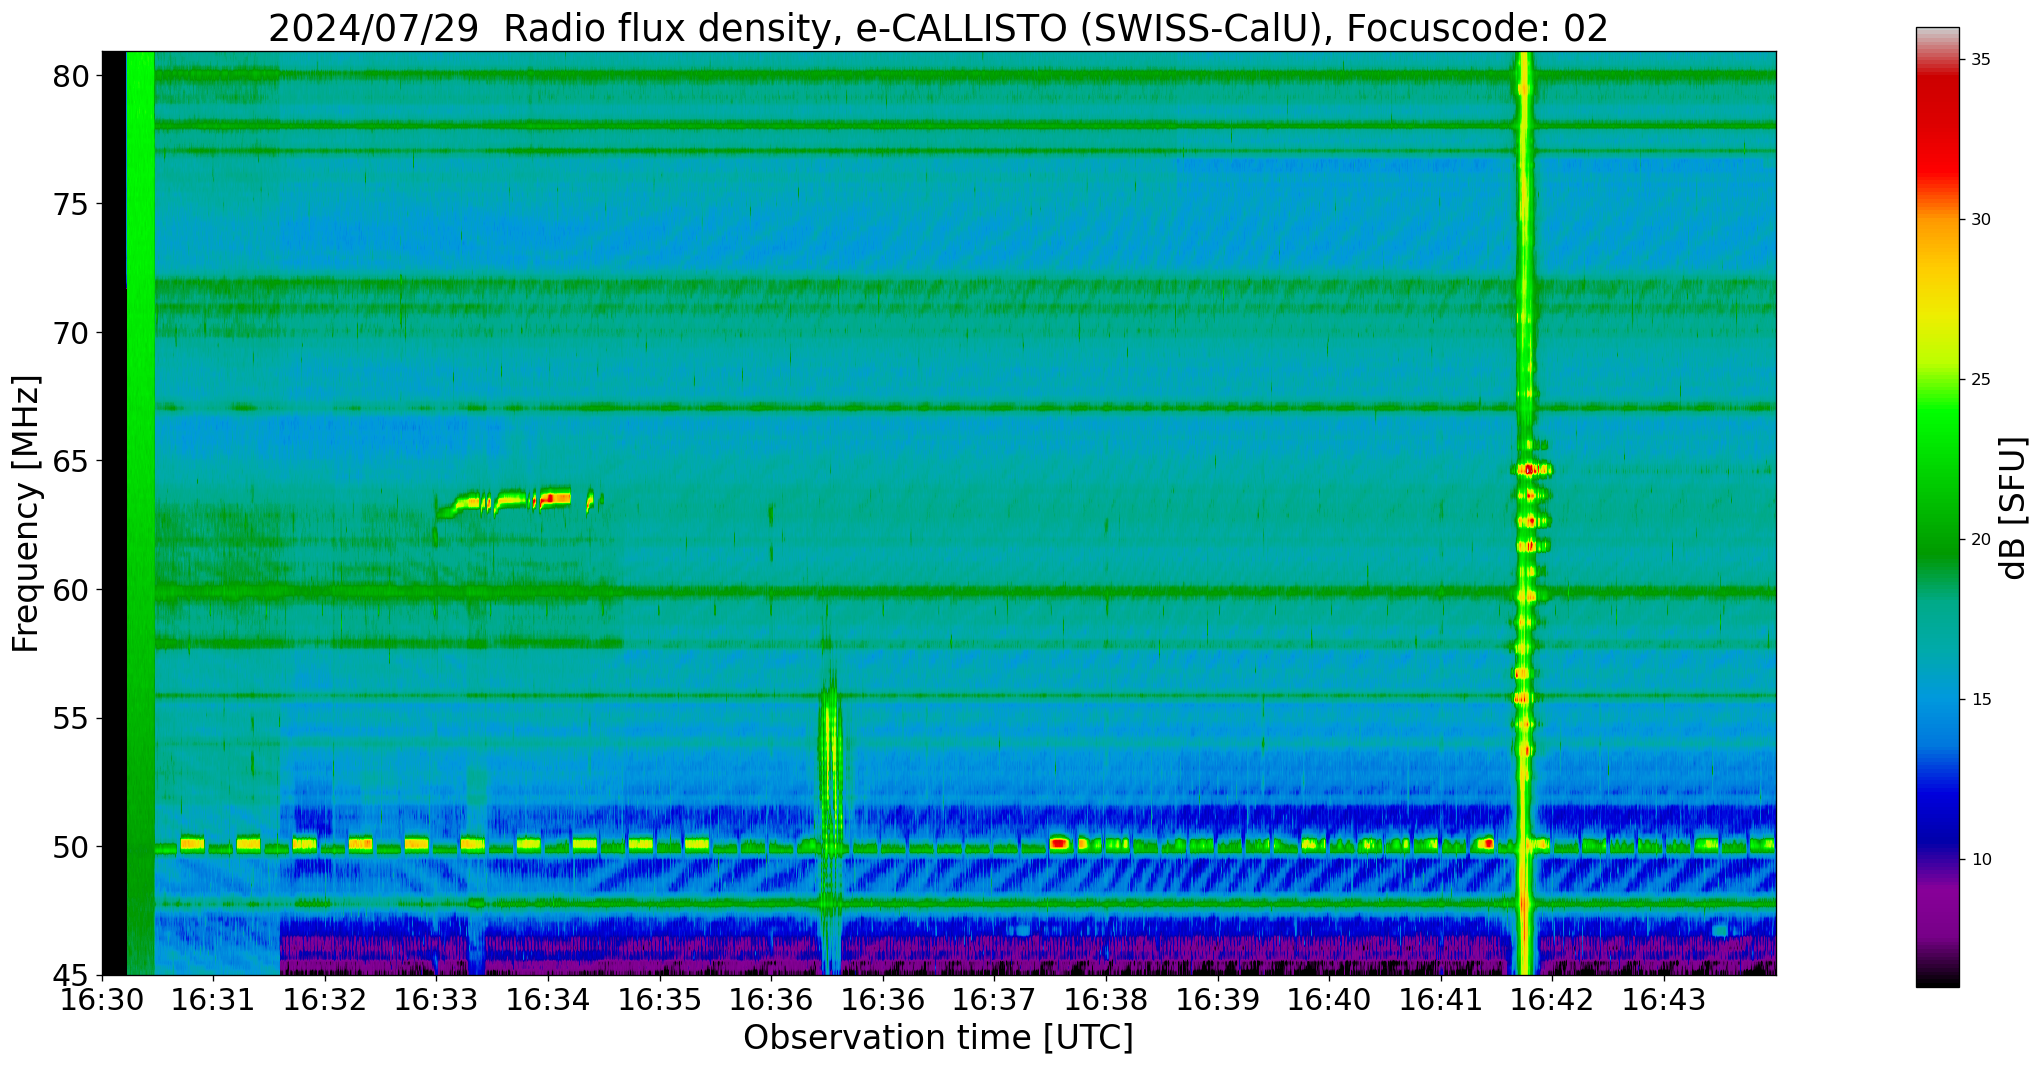Click the black strip at the spectrogram's left edge

coord(114,513)
